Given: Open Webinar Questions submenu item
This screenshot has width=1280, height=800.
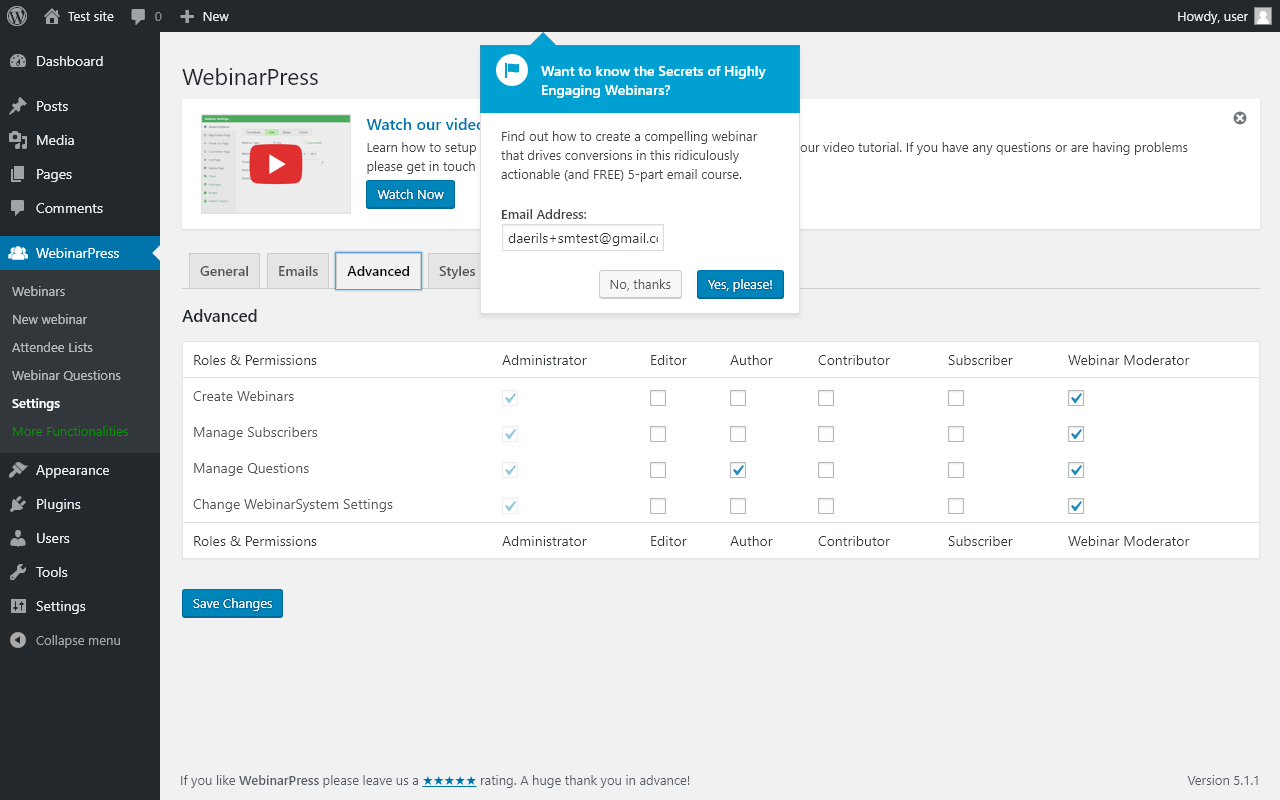Looking at the screenshot, I should (x=66, y=375).
